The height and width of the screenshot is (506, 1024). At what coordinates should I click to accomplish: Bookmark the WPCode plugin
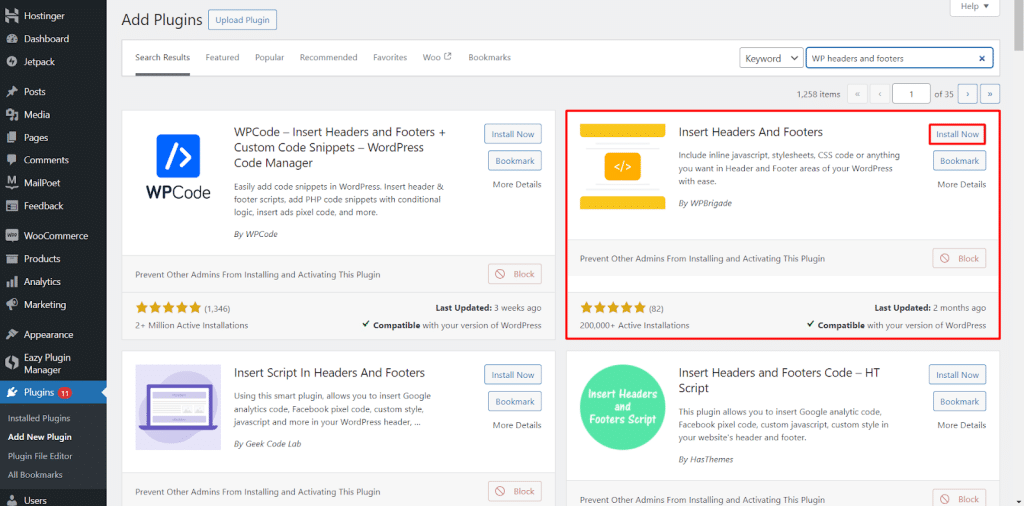click(515, 161)
